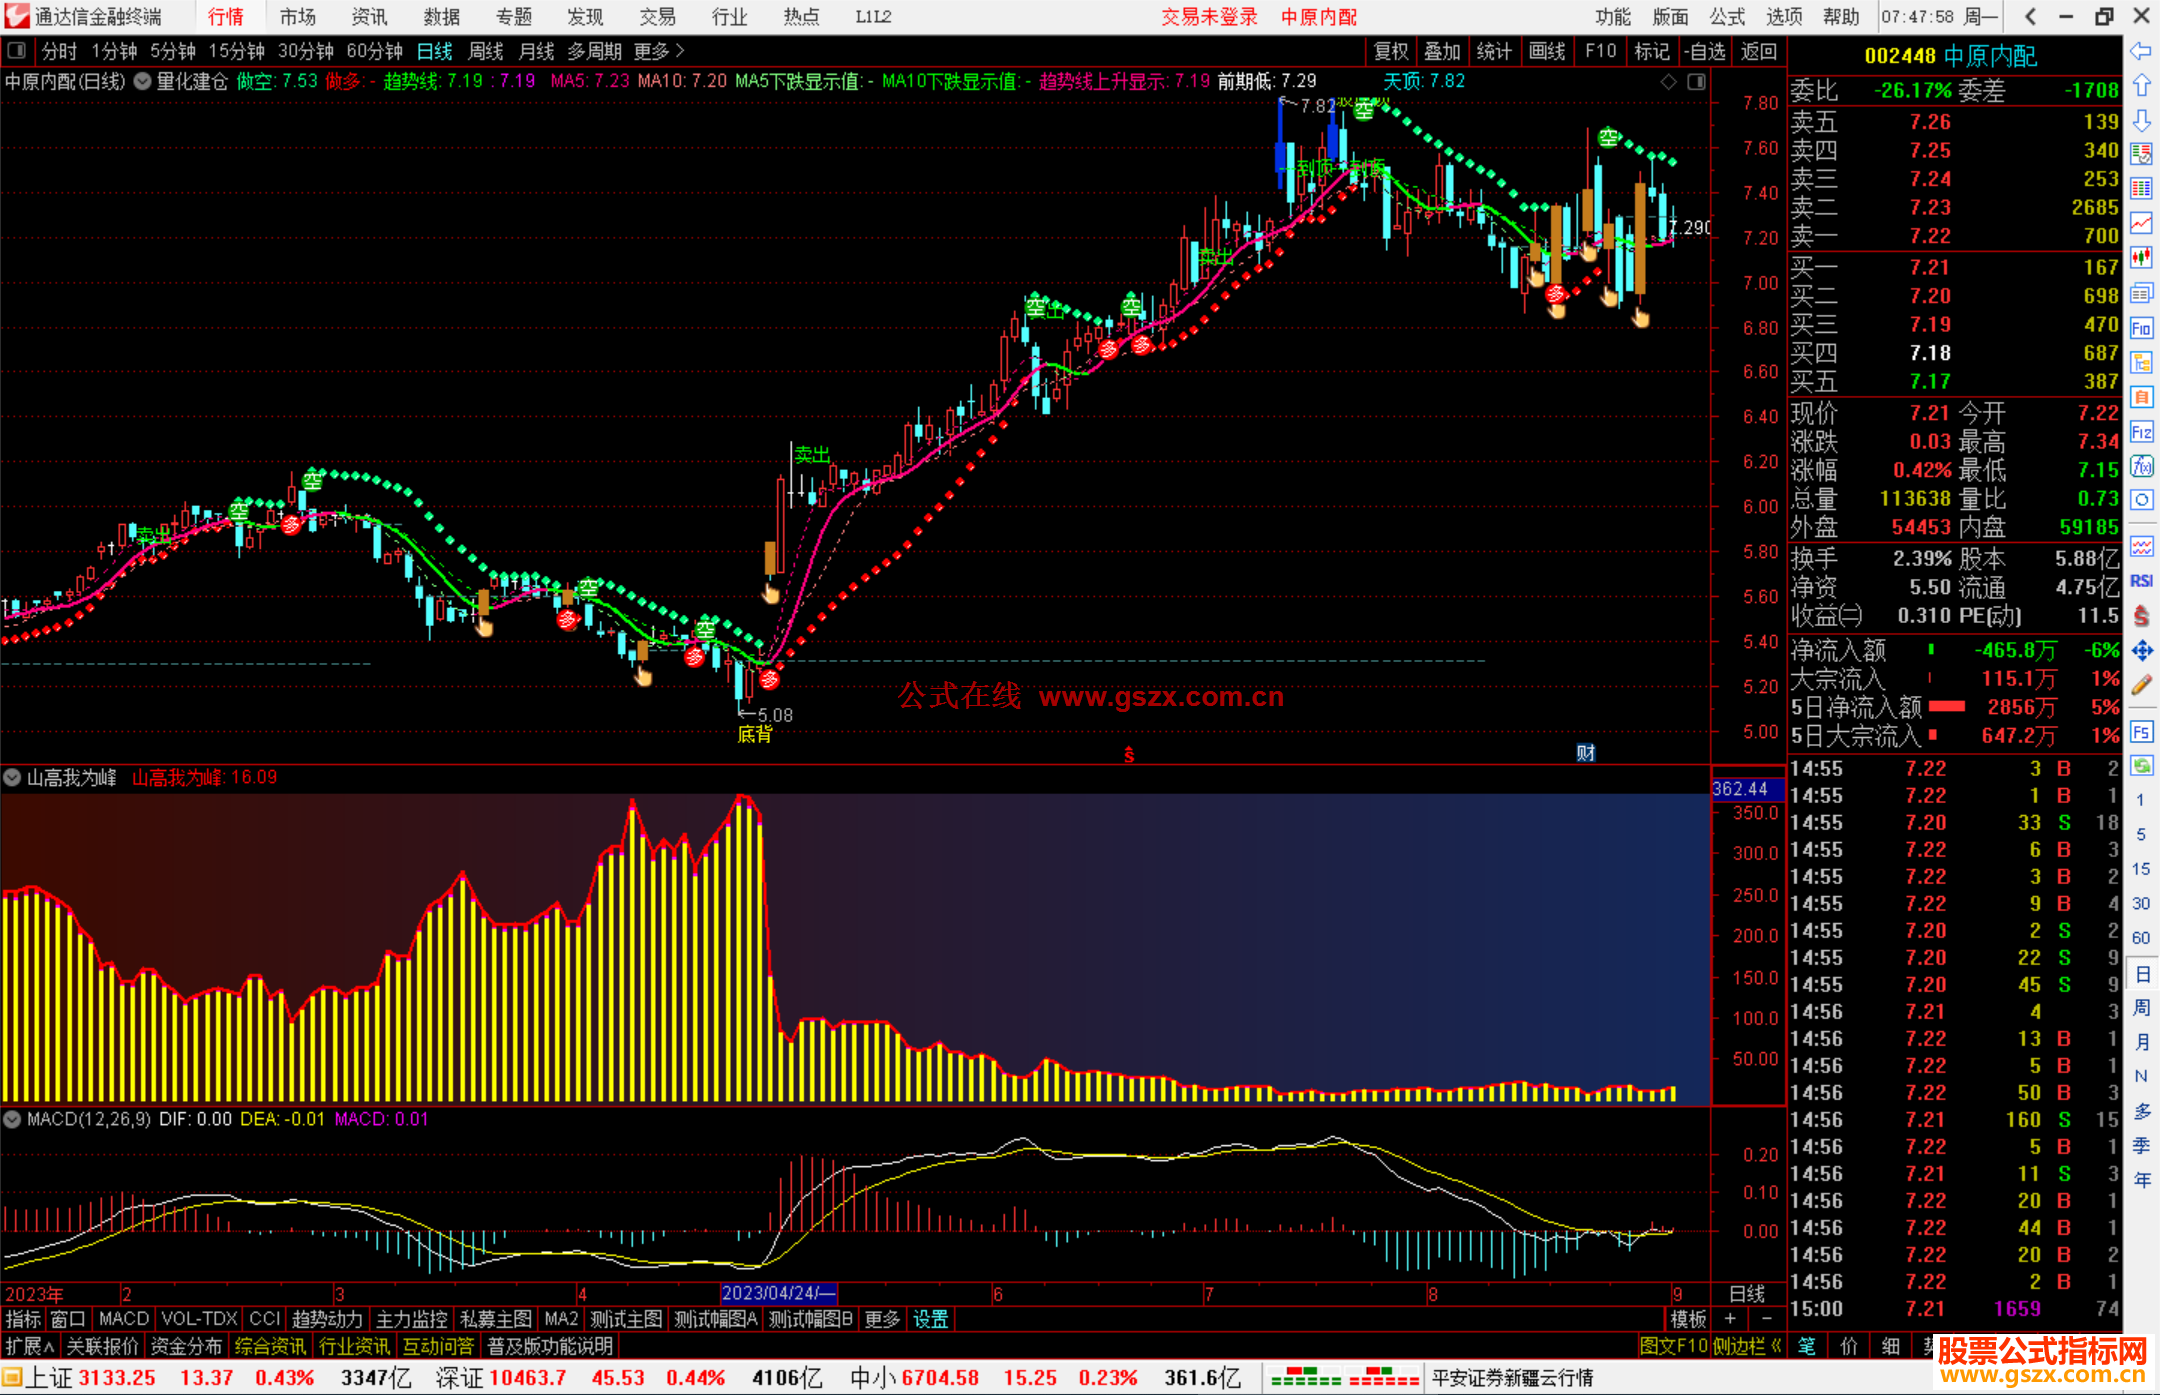Open the 资讯 menu in top bar
Image resolution: width=2160 pixels, height=1395 pixels.
pyautogui.click(x=369, y=17)
